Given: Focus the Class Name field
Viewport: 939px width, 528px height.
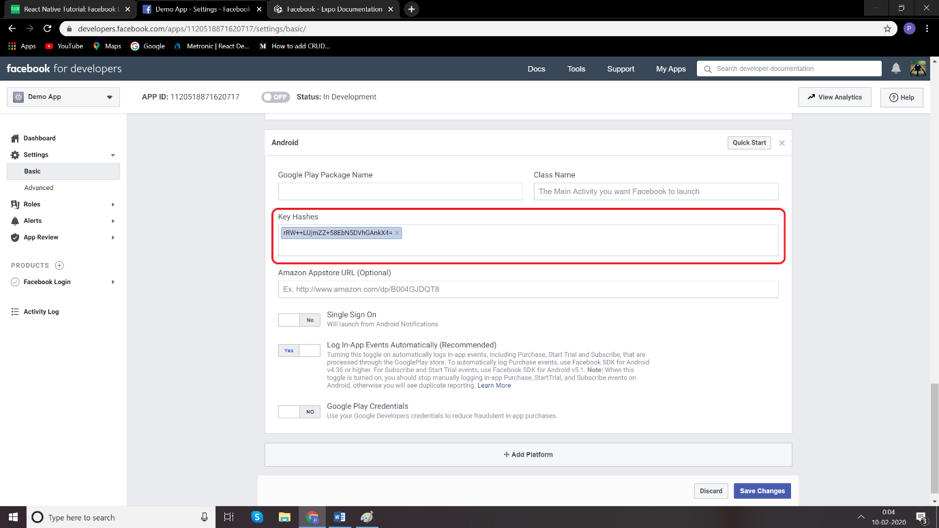Looking at the screenshot, I should pos(656,192).
